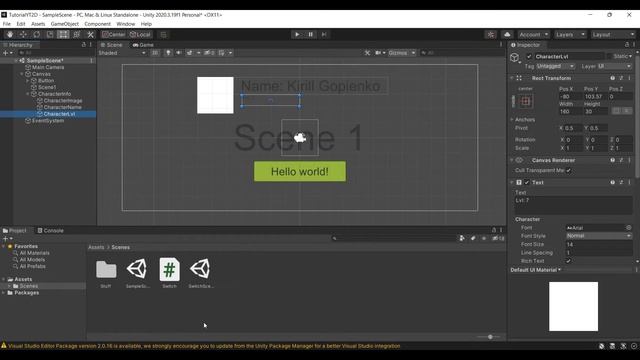Open scene view tools settings icon
Viewport: 640px width, 360px height.
click(367, 53)
